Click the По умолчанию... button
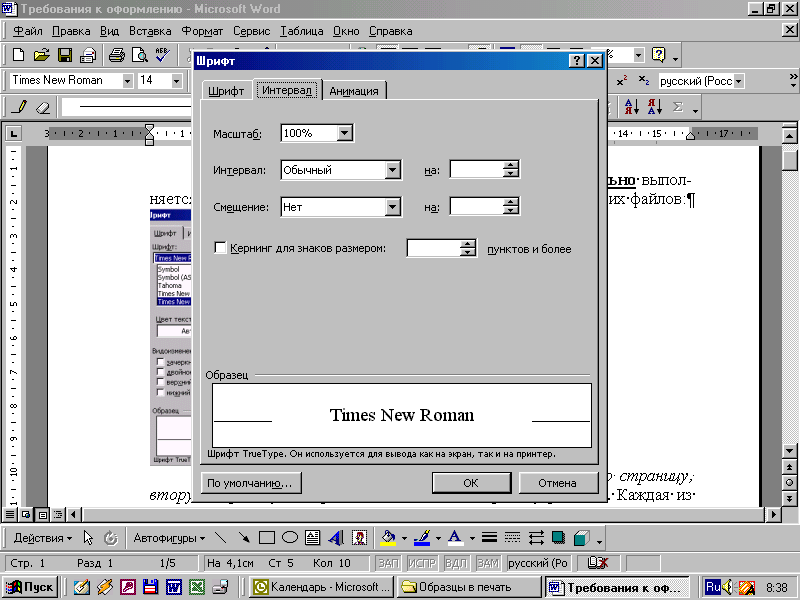Viewport: 800px width, 600px height. coord(251,483)
